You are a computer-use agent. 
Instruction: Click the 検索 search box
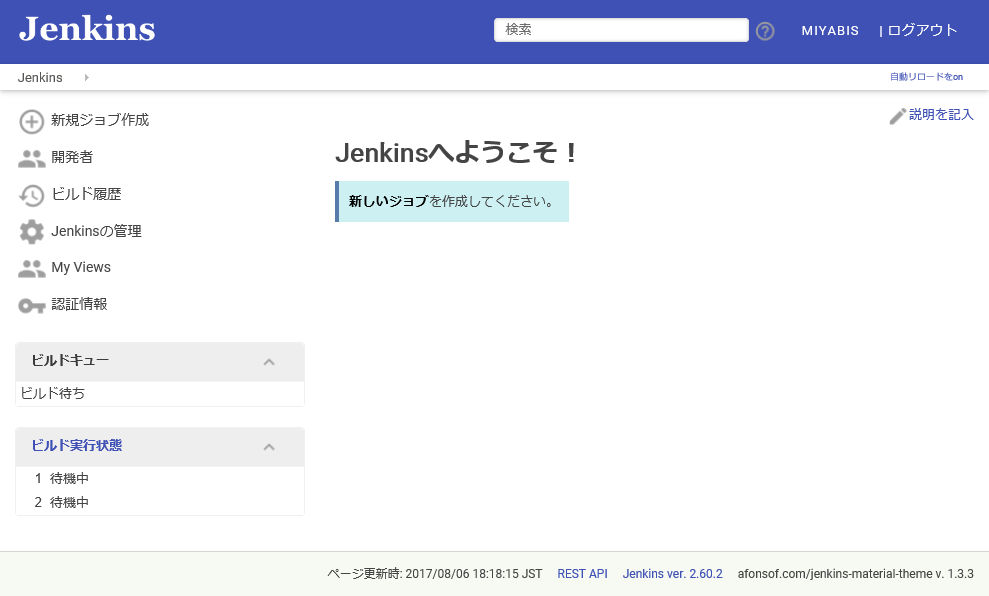click(x=621, y=30)
